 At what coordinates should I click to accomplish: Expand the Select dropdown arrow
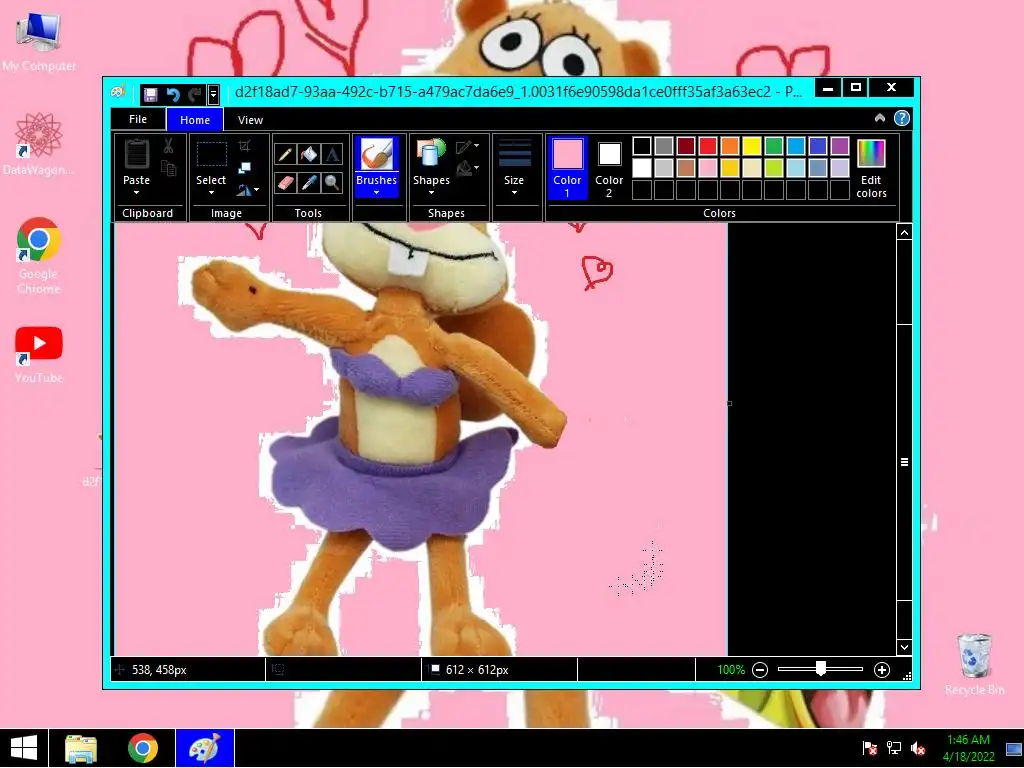point(211,193)
